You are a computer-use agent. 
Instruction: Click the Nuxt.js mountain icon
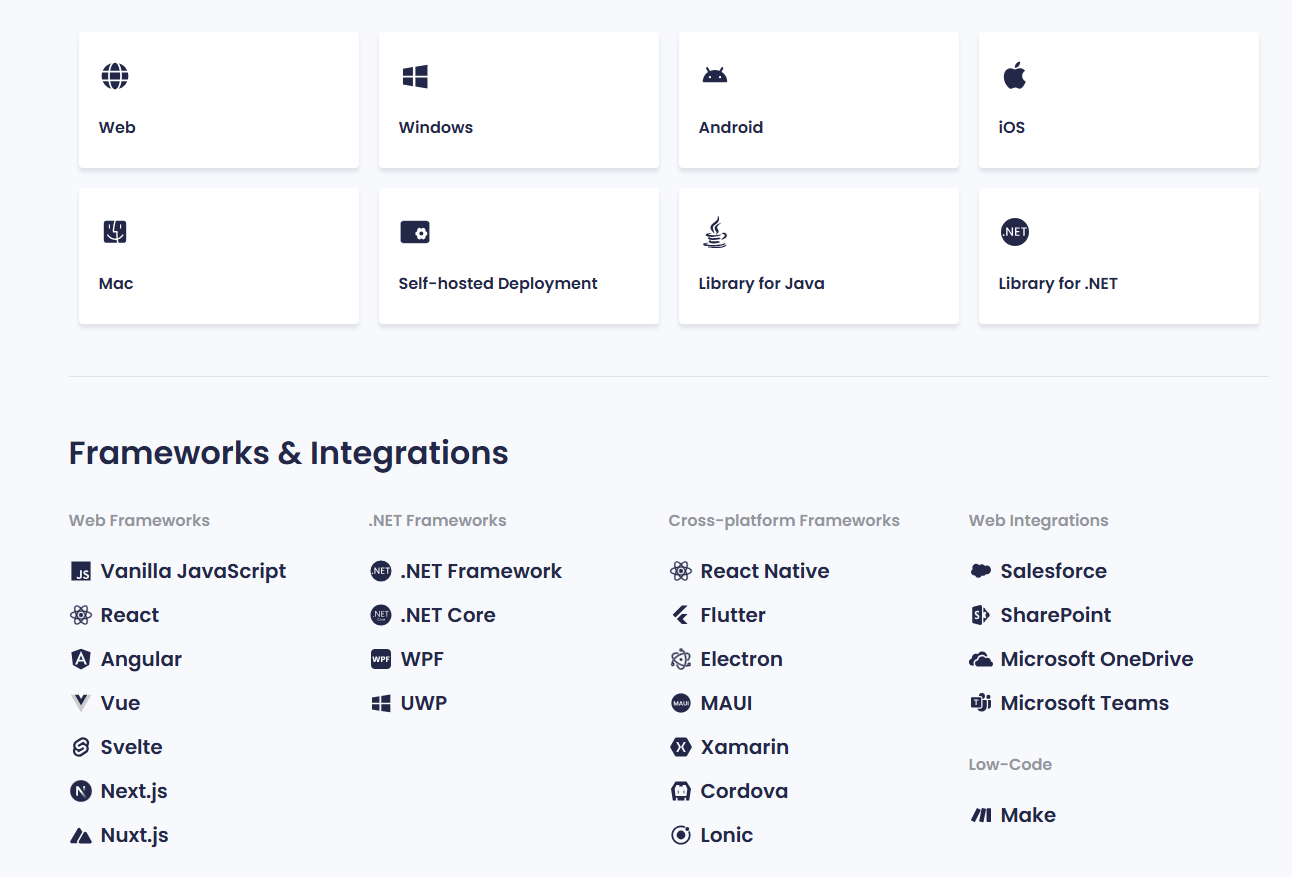81,836
